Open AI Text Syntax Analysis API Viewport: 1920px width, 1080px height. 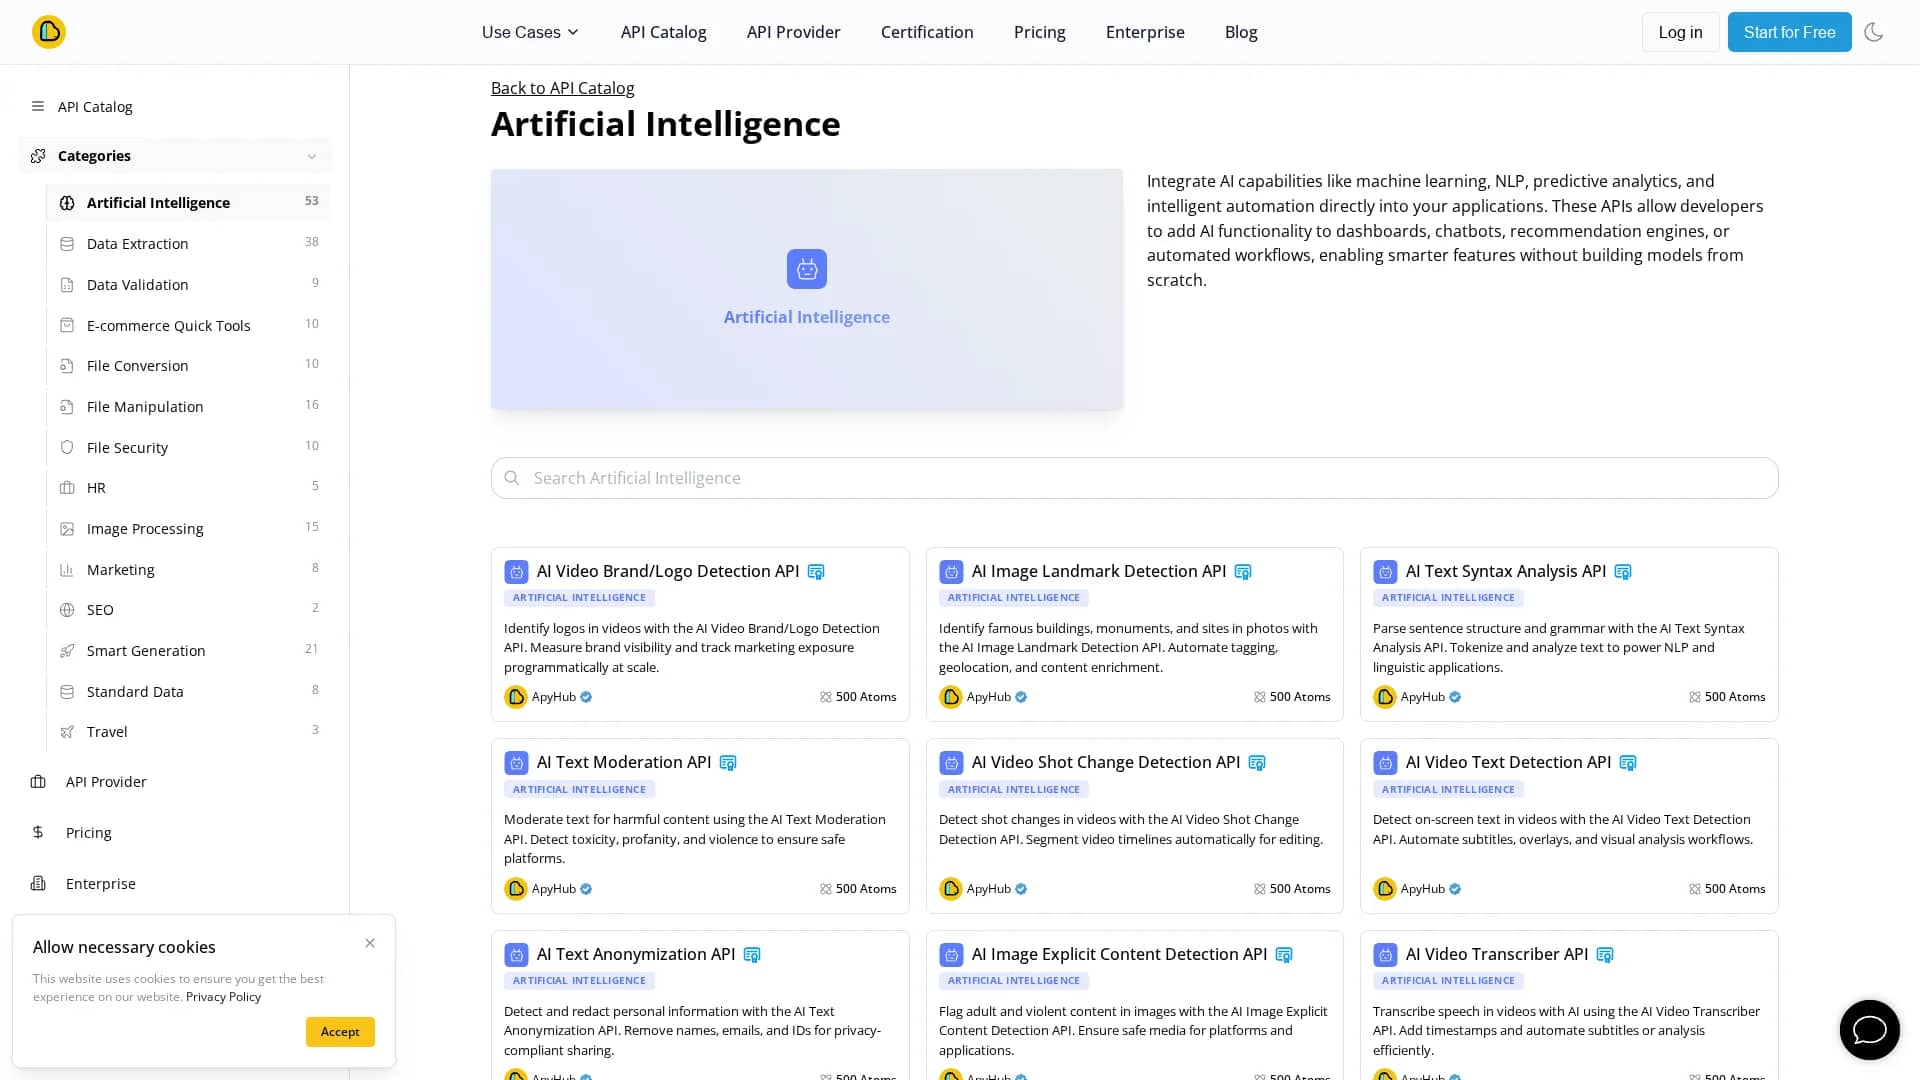click(1505, 571)
